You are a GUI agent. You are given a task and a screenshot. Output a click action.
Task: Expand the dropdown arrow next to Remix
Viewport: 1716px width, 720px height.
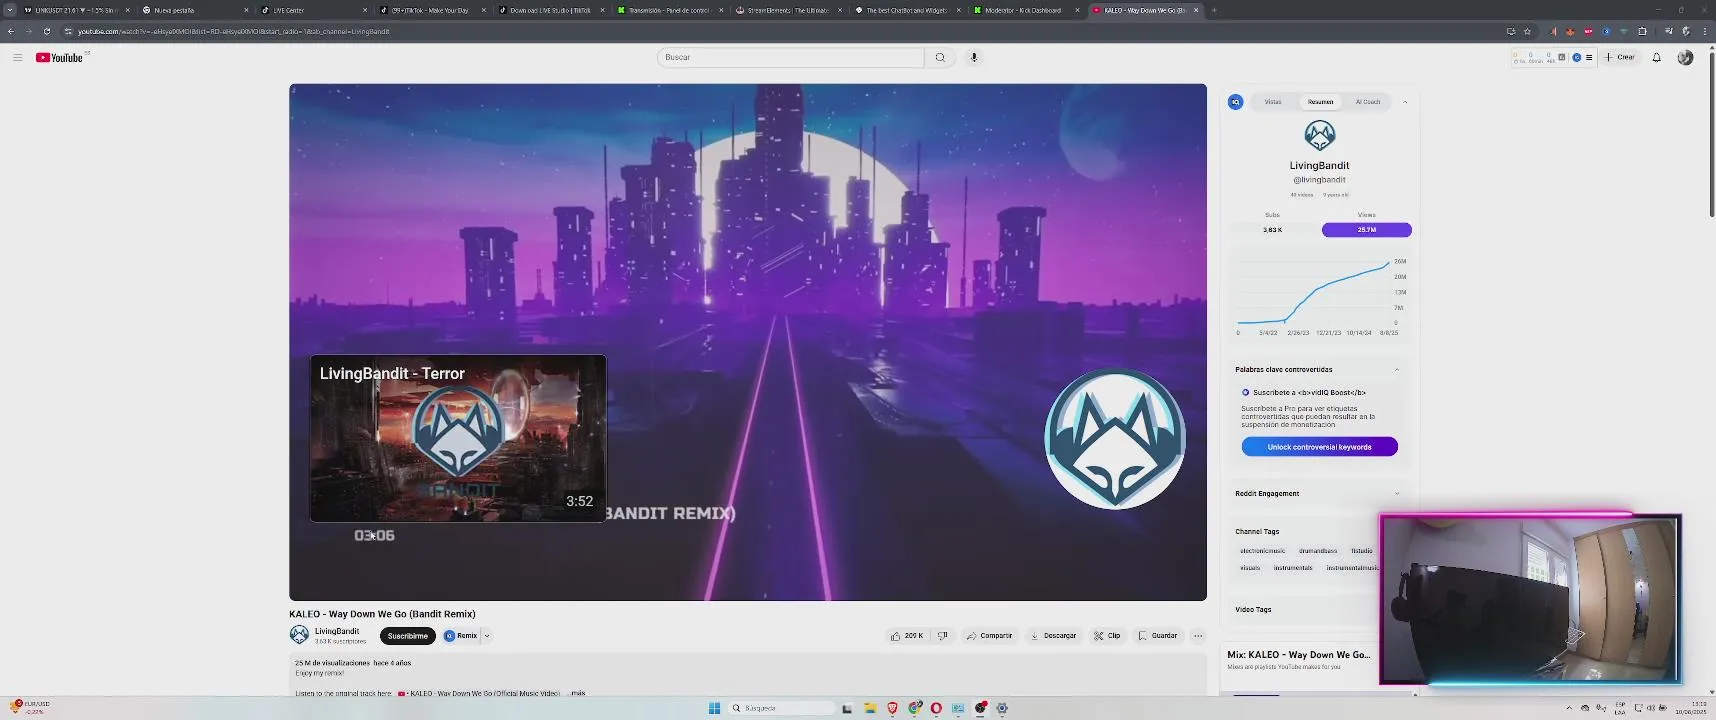[487, 636]
